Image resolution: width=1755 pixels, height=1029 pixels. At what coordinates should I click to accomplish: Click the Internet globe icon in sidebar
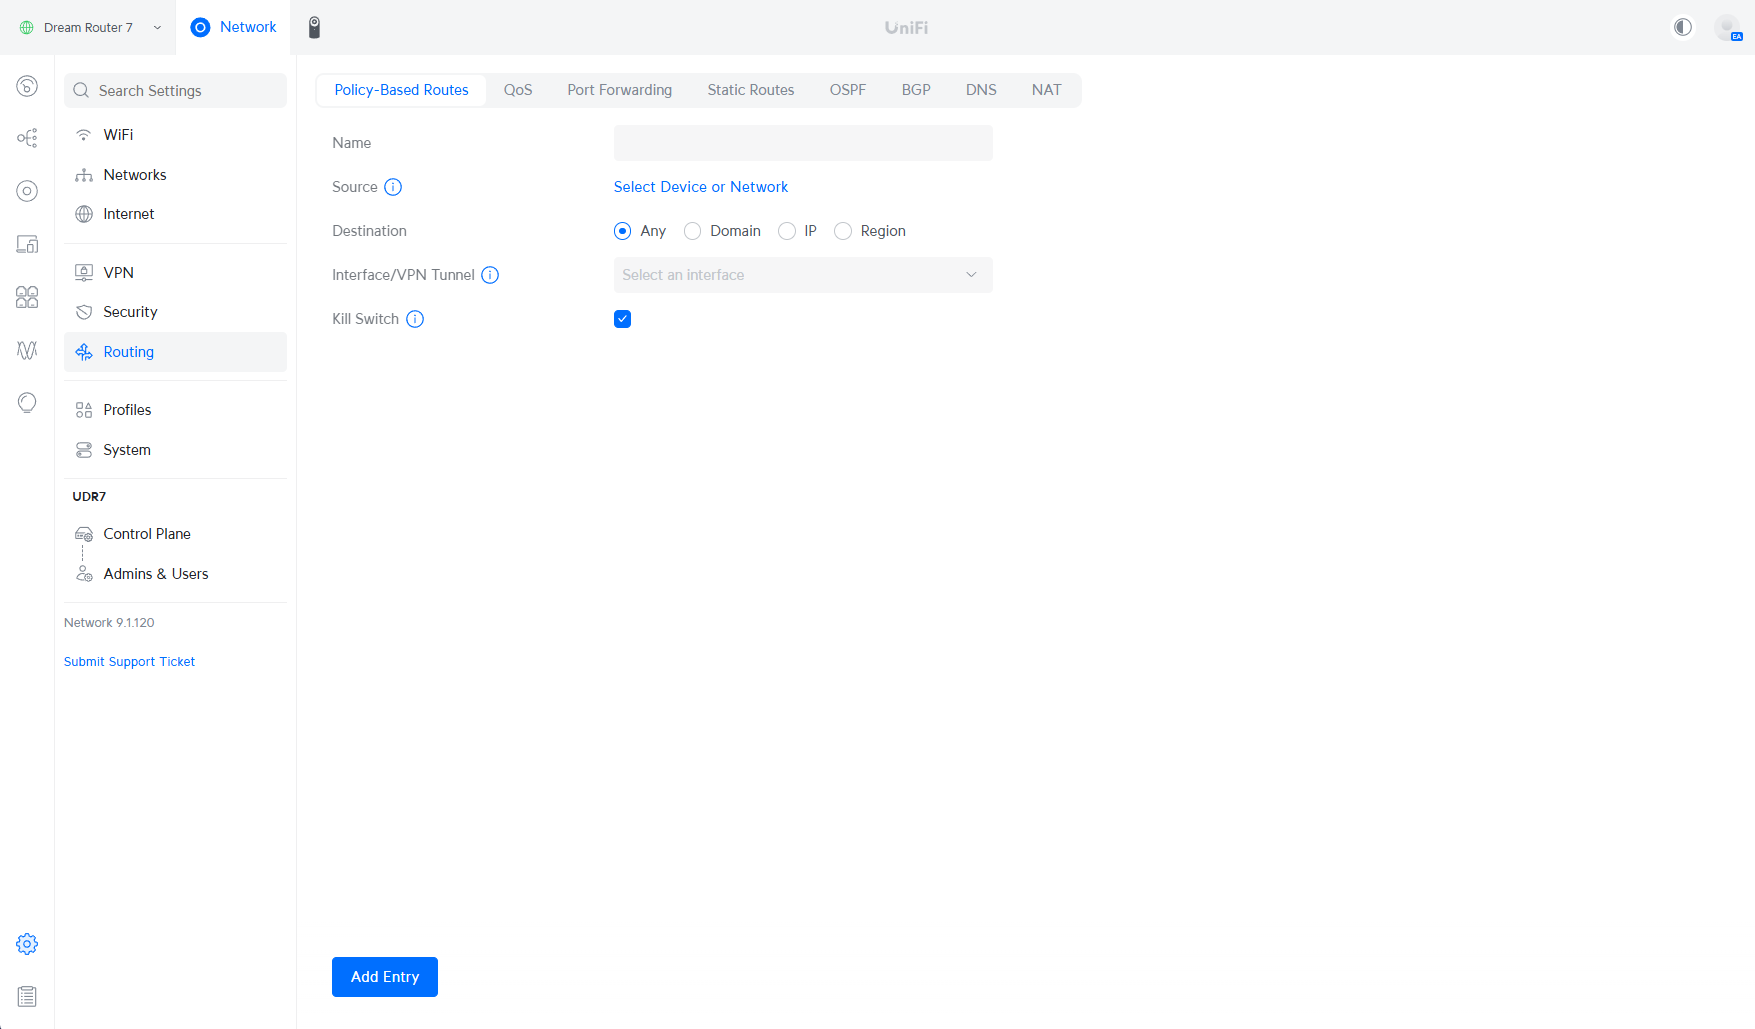tap(84, 214)
